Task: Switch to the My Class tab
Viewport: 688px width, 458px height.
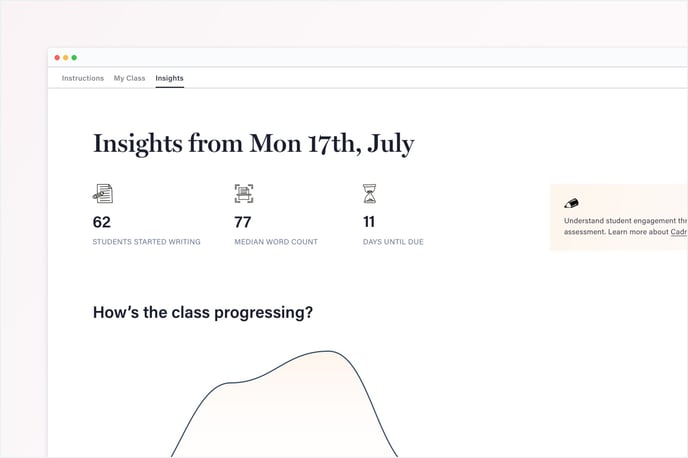Action: 129,78
